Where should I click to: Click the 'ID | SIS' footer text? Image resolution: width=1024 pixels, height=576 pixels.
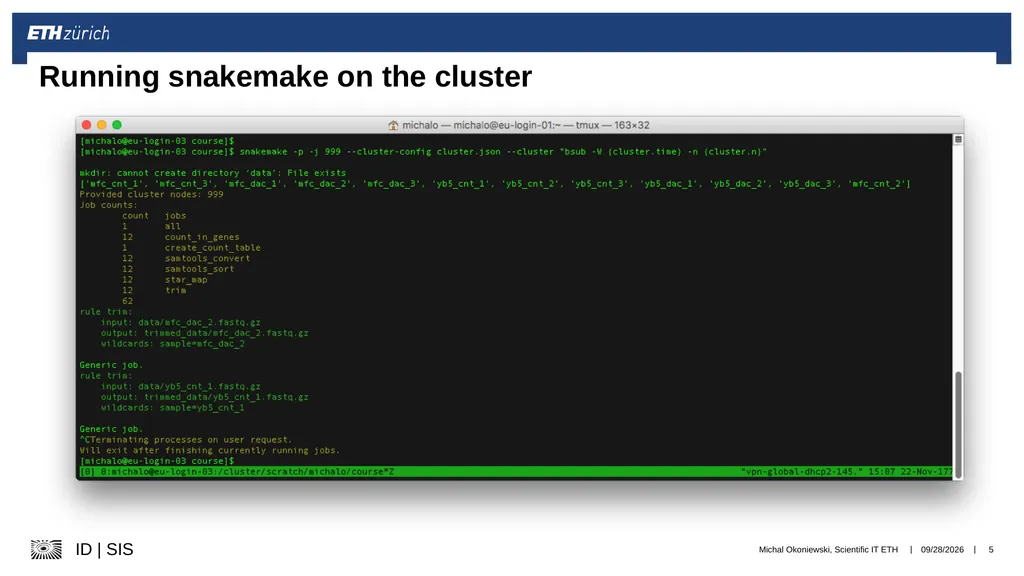tap(104, 550)
